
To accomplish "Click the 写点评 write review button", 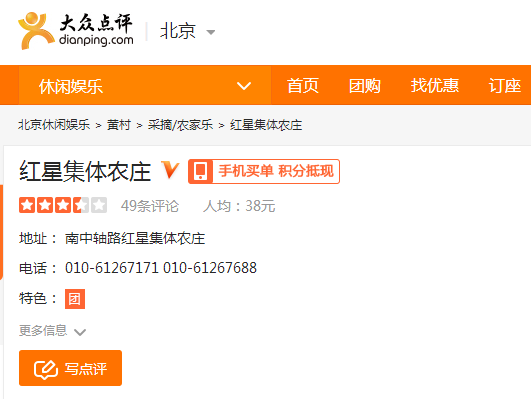I will point(70,368).
